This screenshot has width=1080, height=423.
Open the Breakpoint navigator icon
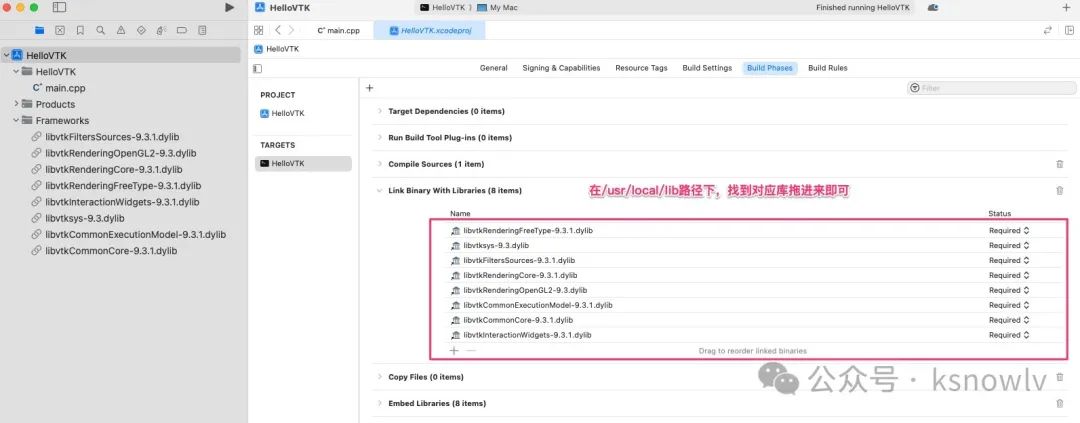(x=182, y=30)
